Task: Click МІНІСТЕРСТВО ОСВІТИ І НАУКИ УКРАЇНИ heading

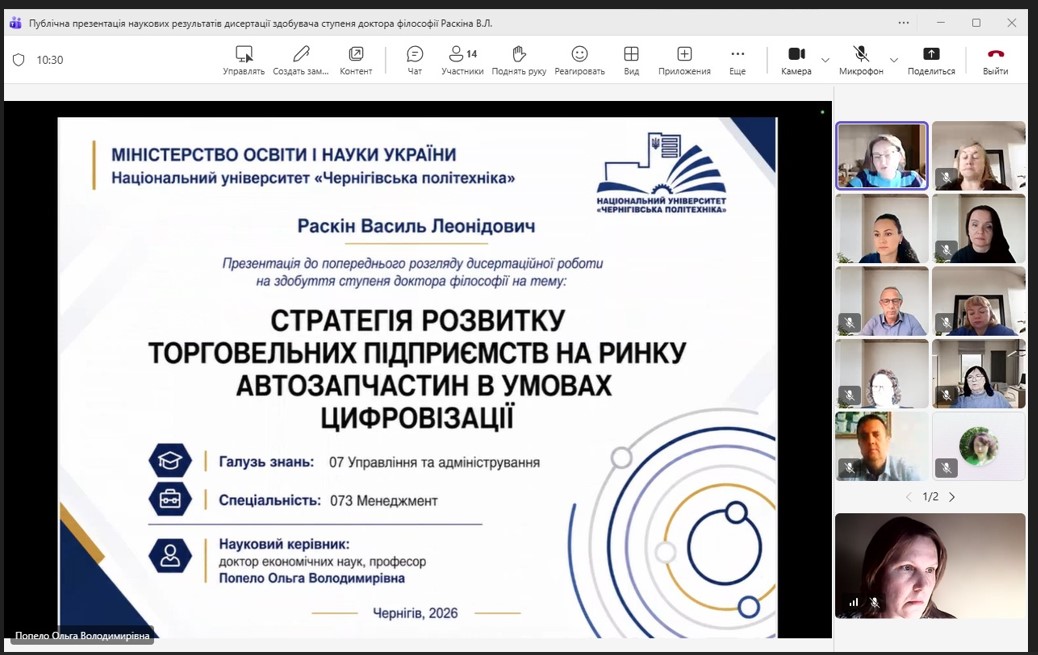Action: [283, 155]
